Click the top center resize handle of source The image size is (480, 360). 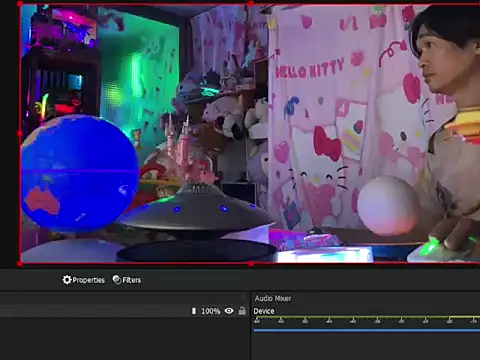pyautogui.click(x=251, y=4)
